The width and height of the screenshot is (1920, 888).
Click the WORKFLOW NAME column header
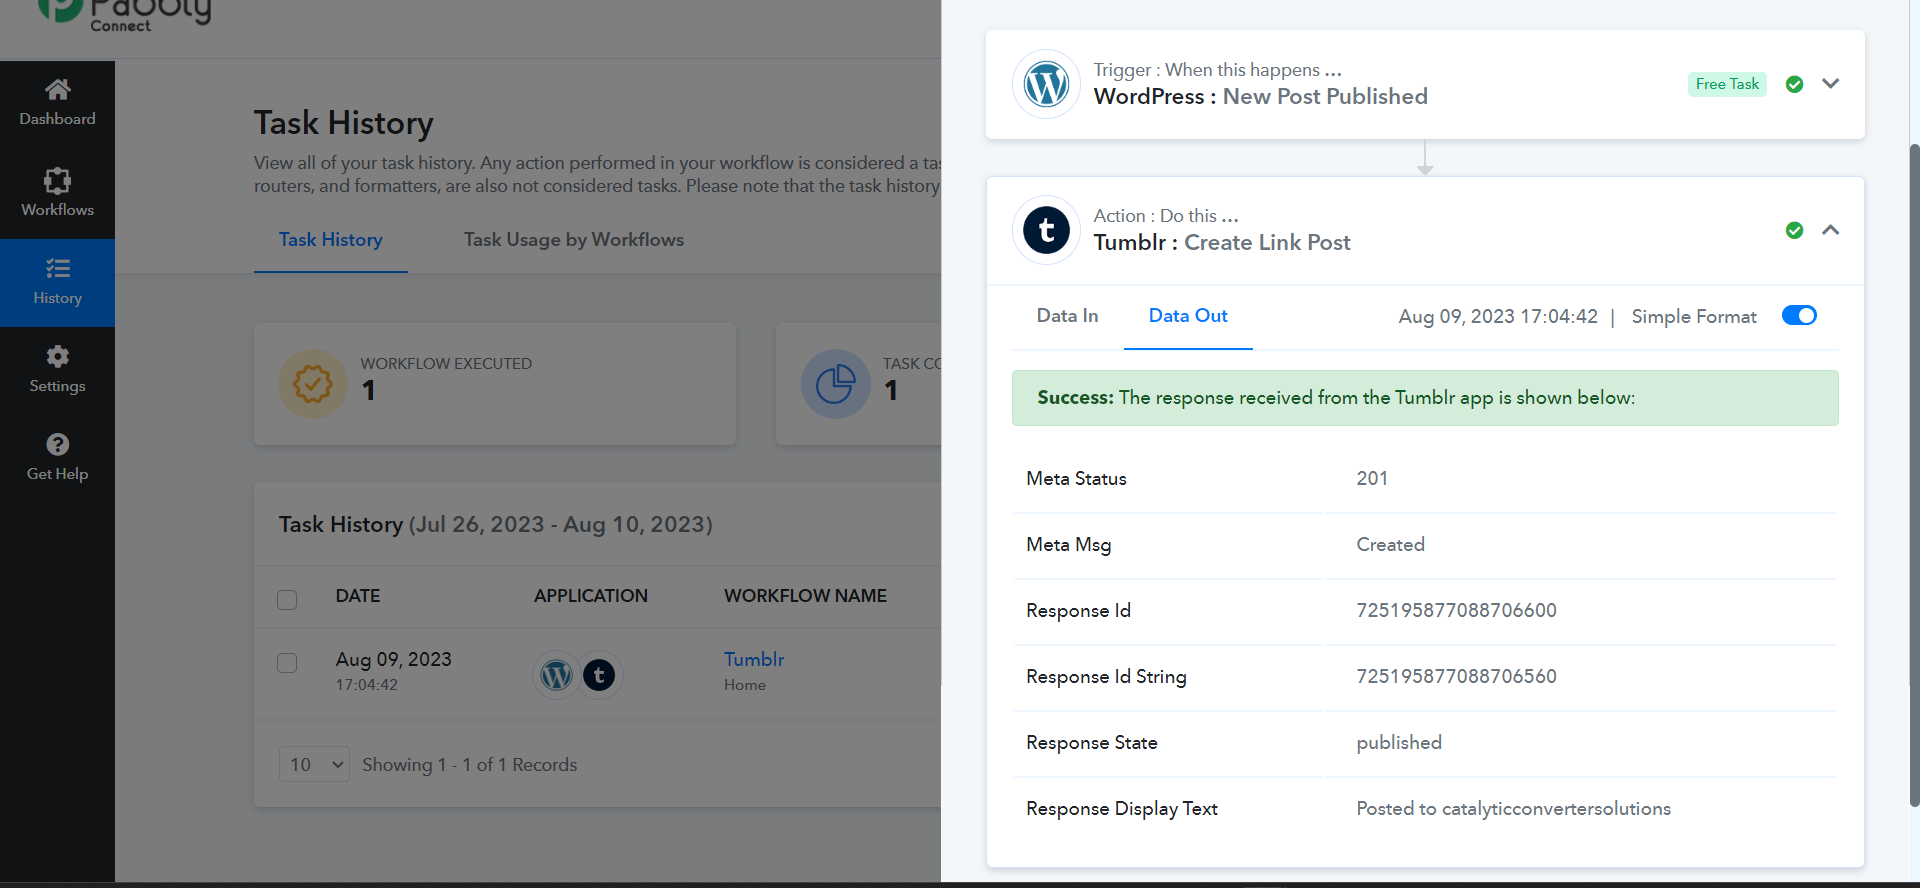(x=805, y=596)
